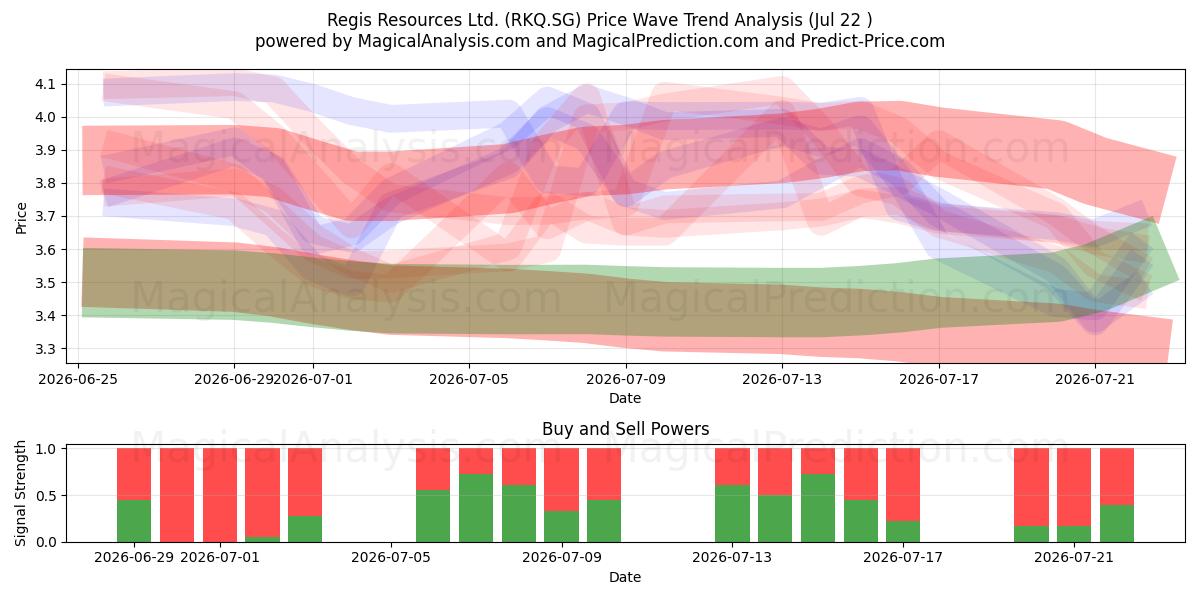Click 2026-07-21 date tick under price chart
The height and width of the screenshot is (600, 1200).
(x=1094, y=379)
